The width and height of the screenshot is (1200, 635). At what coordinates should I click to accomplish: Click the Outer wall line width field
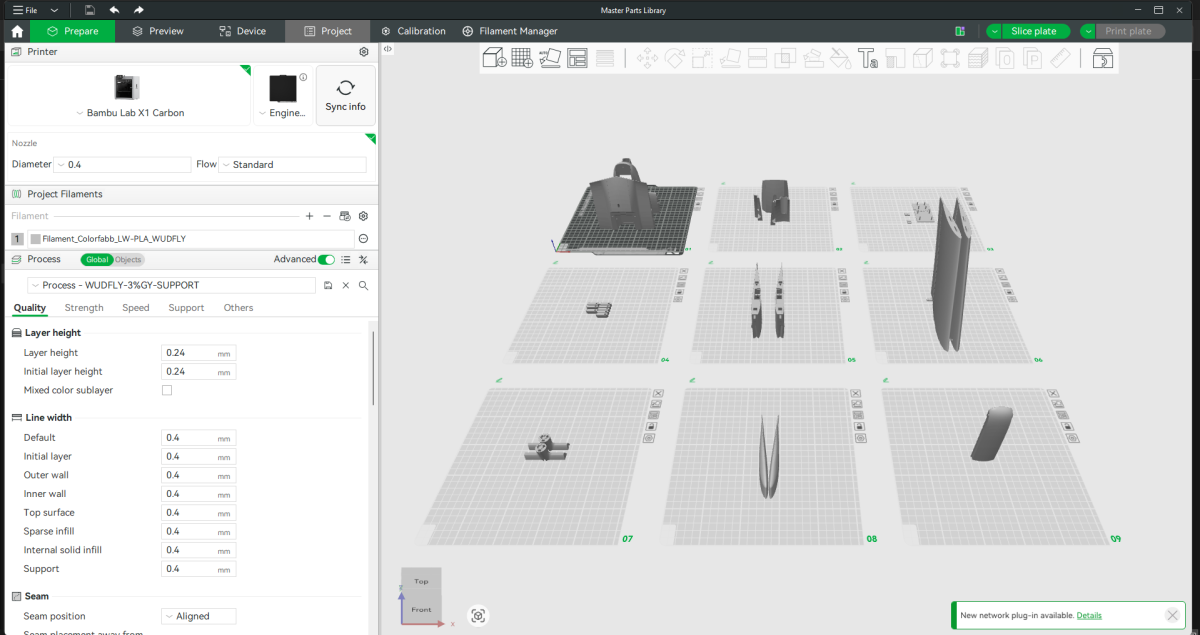click(199, 475)
